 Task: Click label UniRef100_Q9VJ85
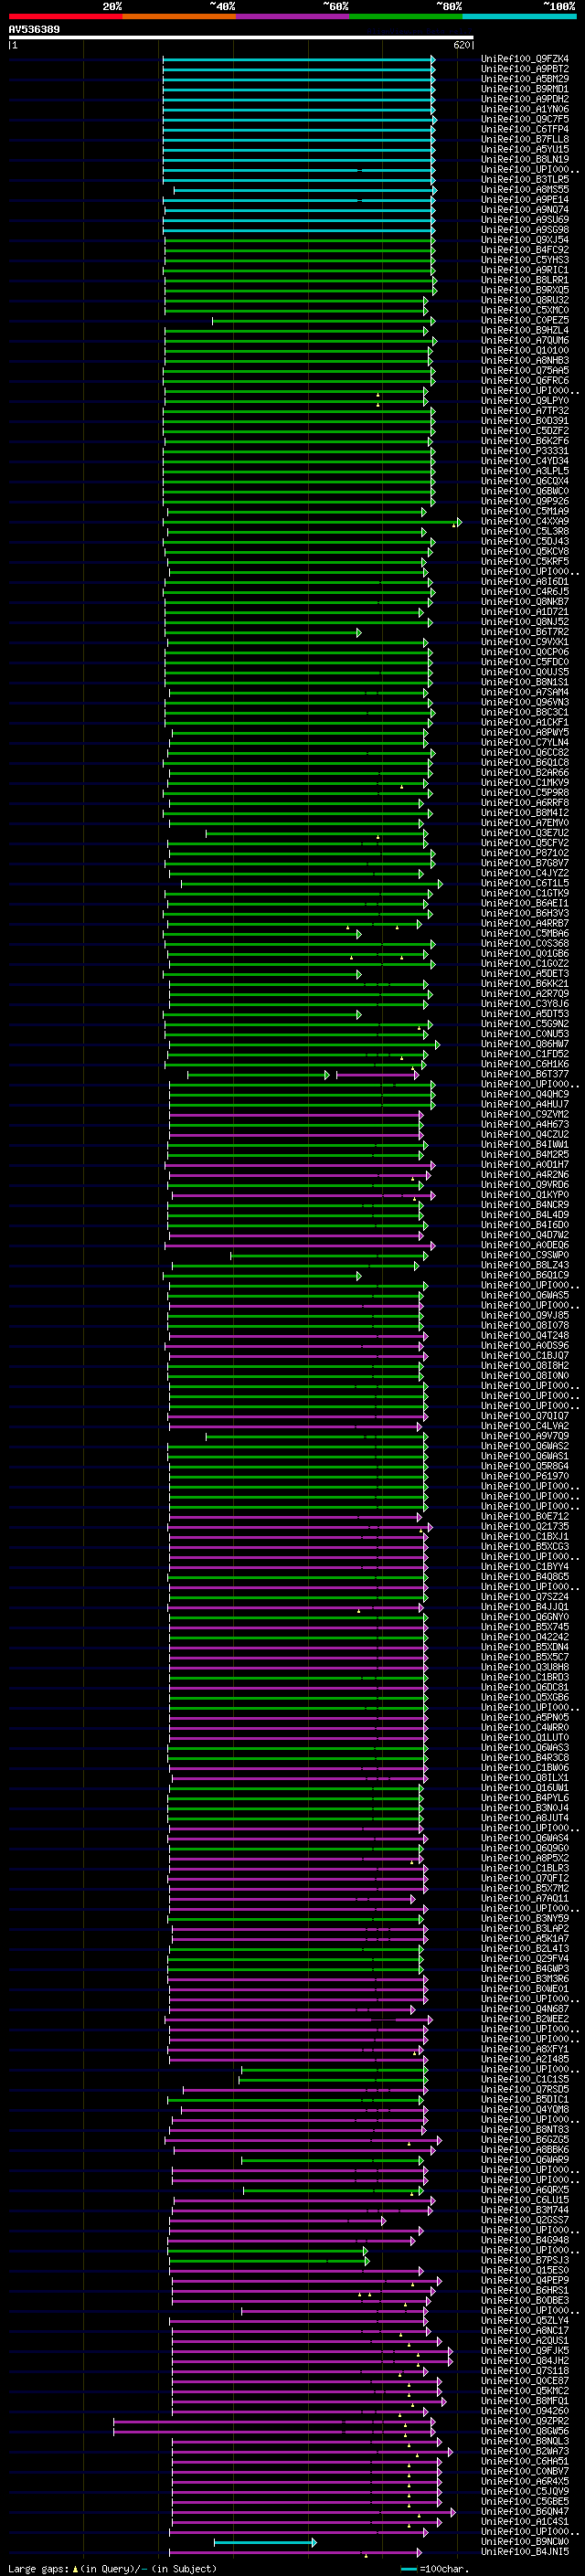pyautogui.click(x=525, y=1315)
